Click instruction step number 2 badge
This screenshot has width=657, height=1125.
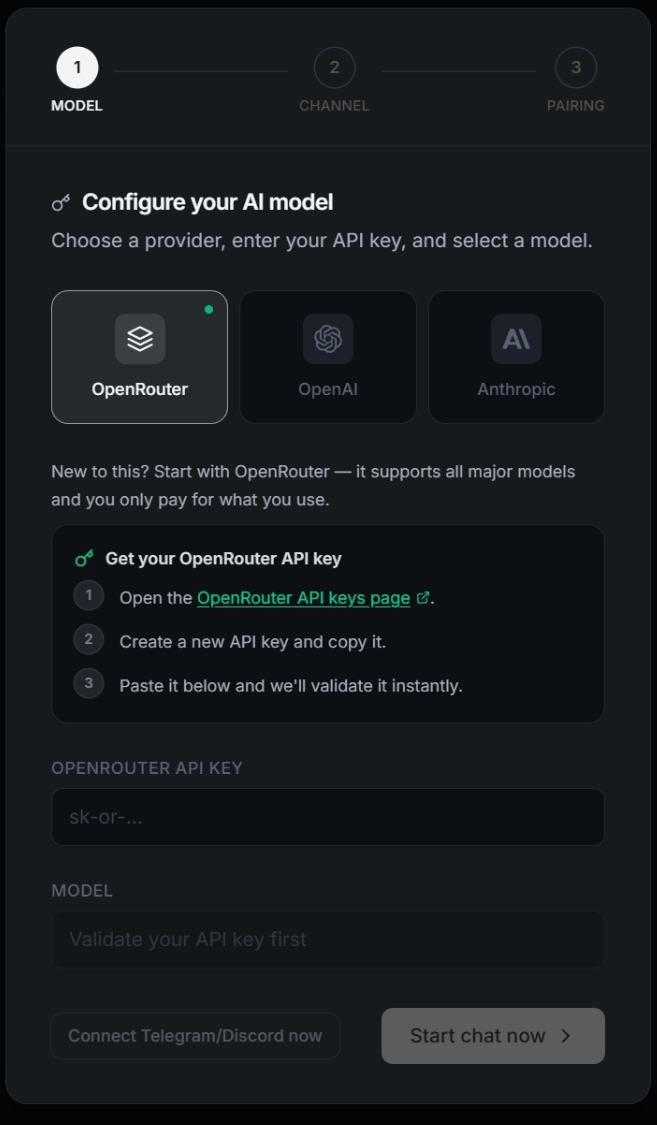pos(89,640)
